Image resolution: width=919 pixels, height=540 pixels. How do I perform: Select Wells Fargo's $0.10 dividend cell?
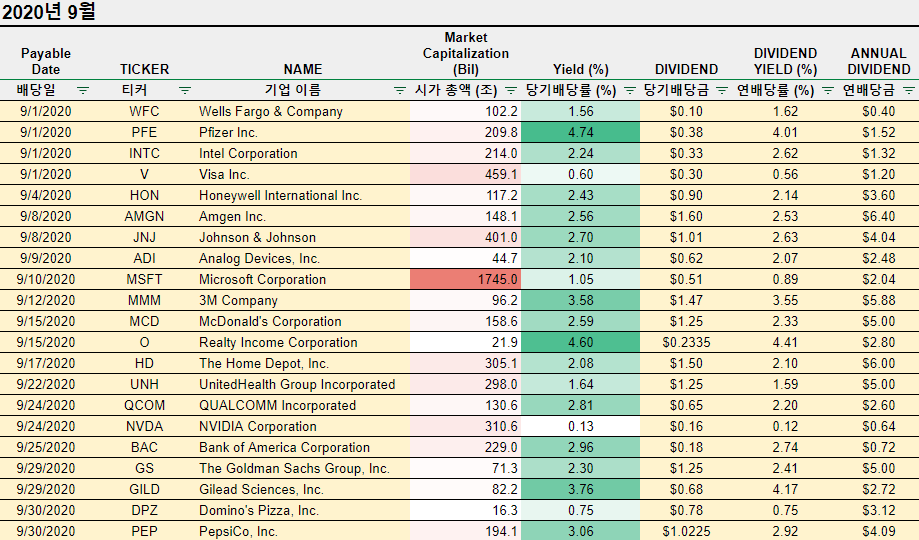686,111
